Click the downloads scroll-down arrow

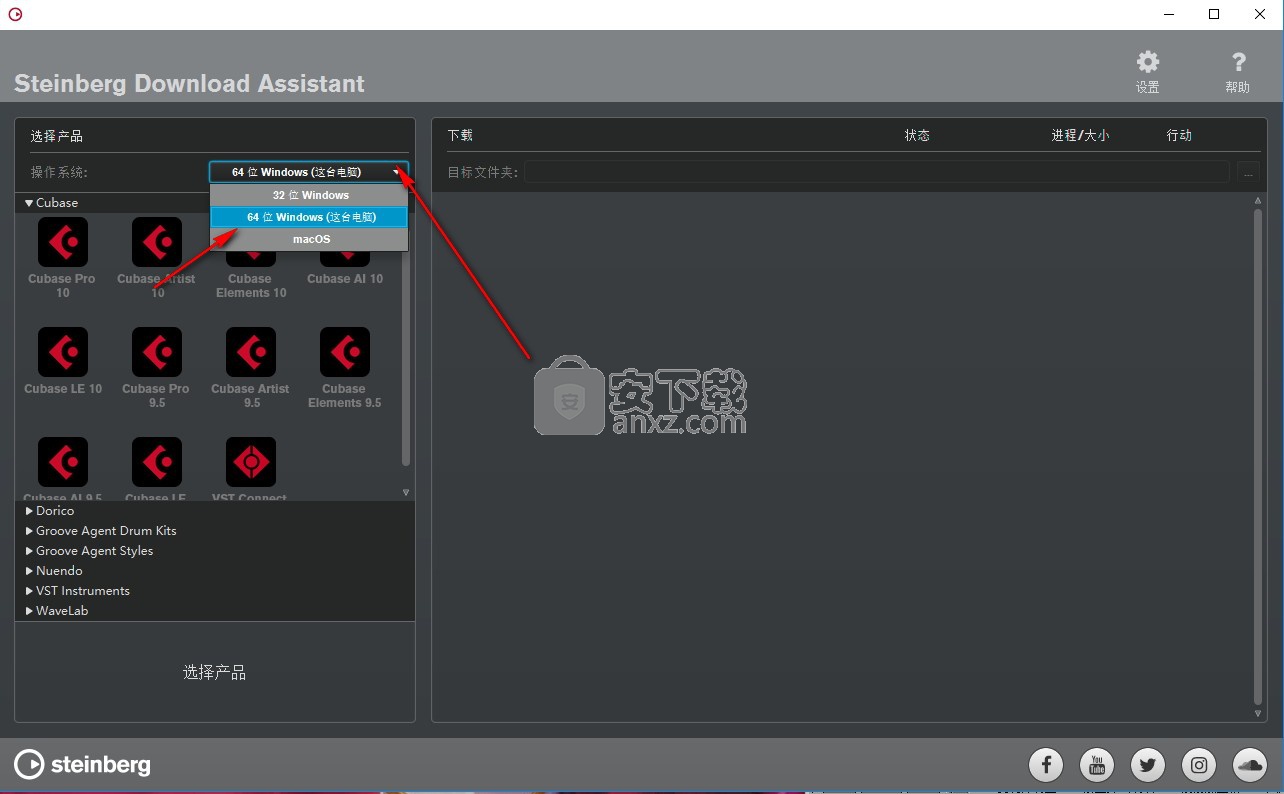point(1258,714)
